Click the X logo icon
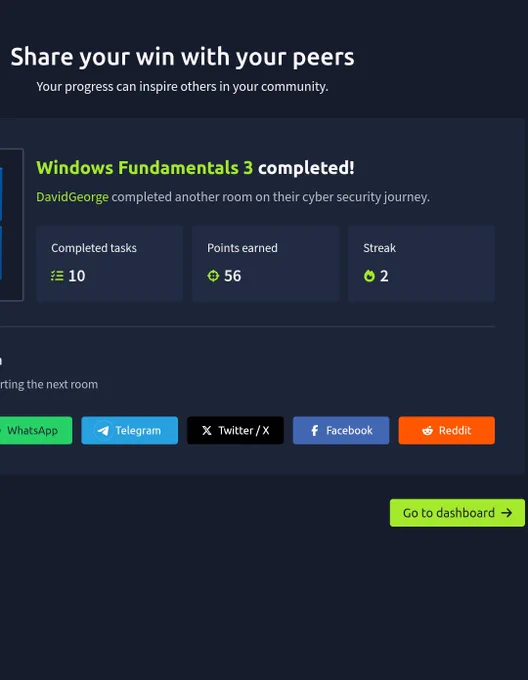Viewport: 528px width, 680px height. (207, 430)
